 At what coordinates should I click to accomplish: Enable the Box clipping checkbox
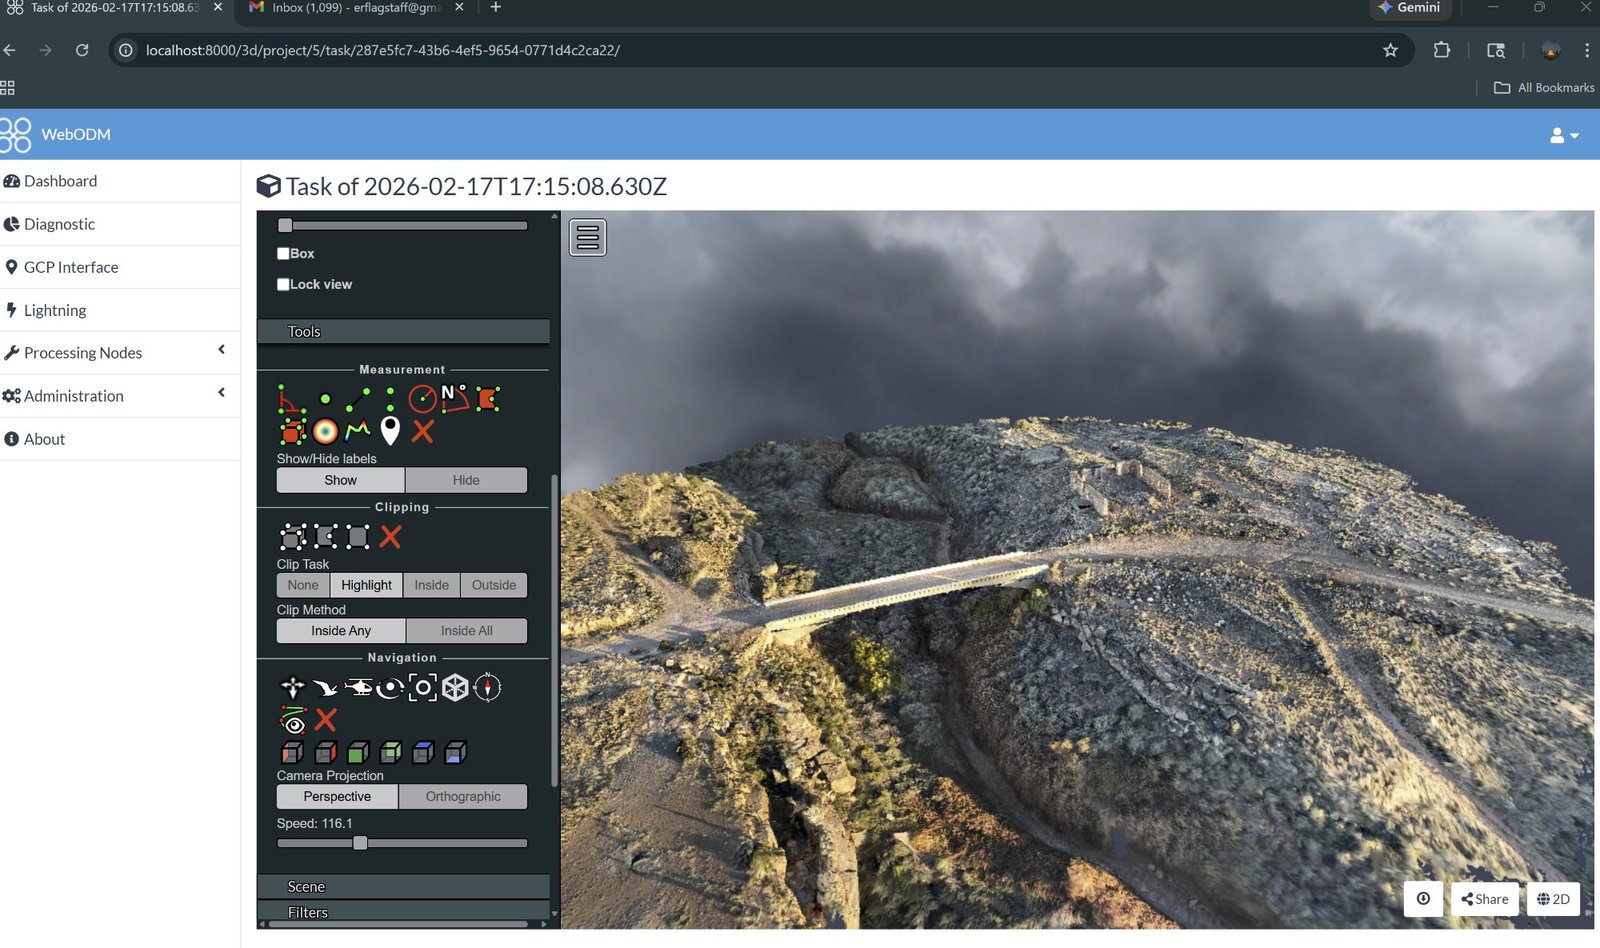click(283, 253)
